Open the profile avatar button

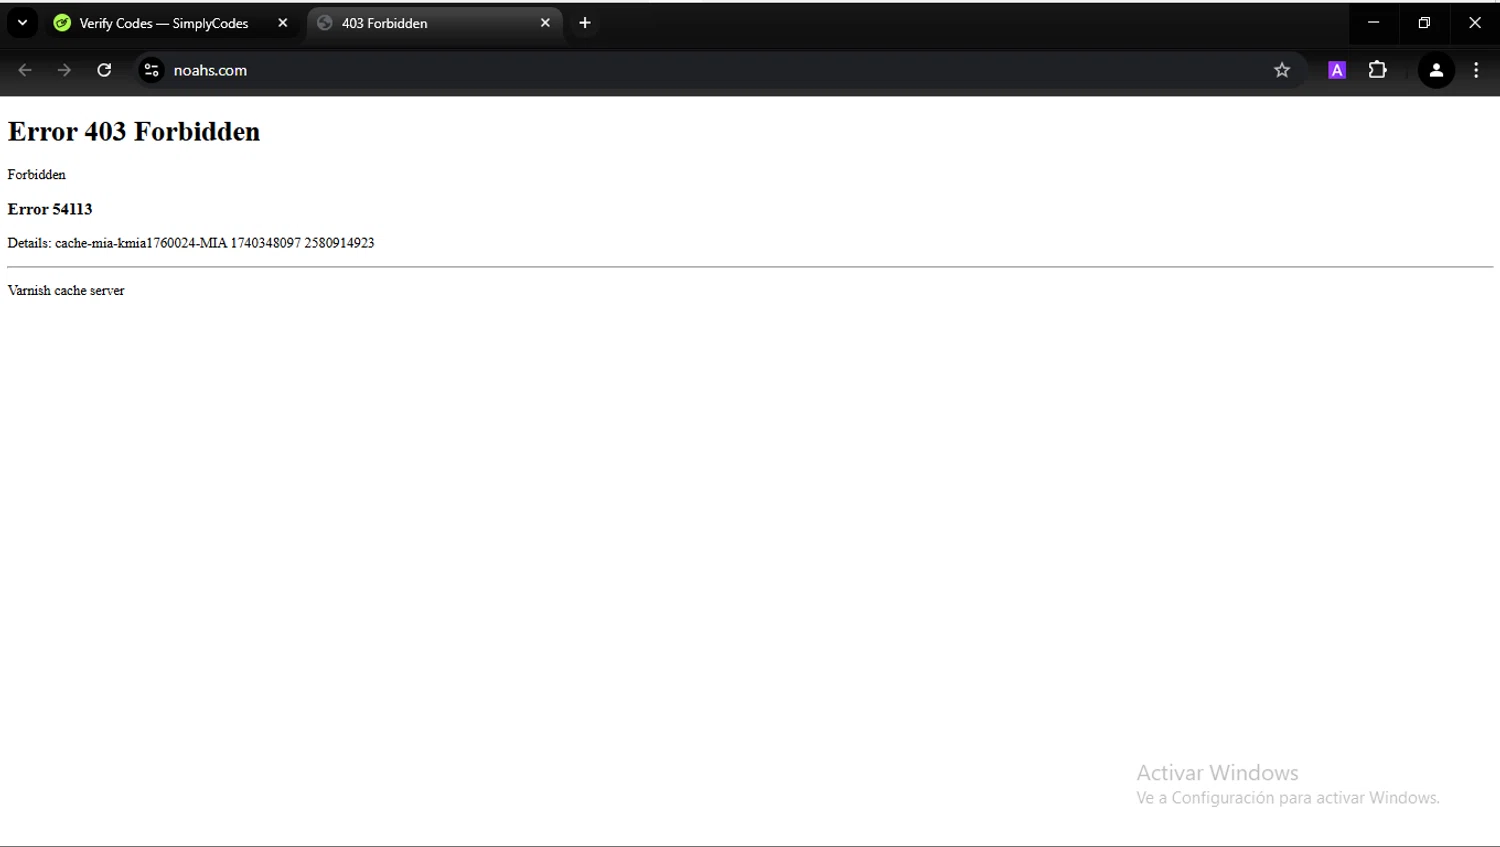[1436, 70]
